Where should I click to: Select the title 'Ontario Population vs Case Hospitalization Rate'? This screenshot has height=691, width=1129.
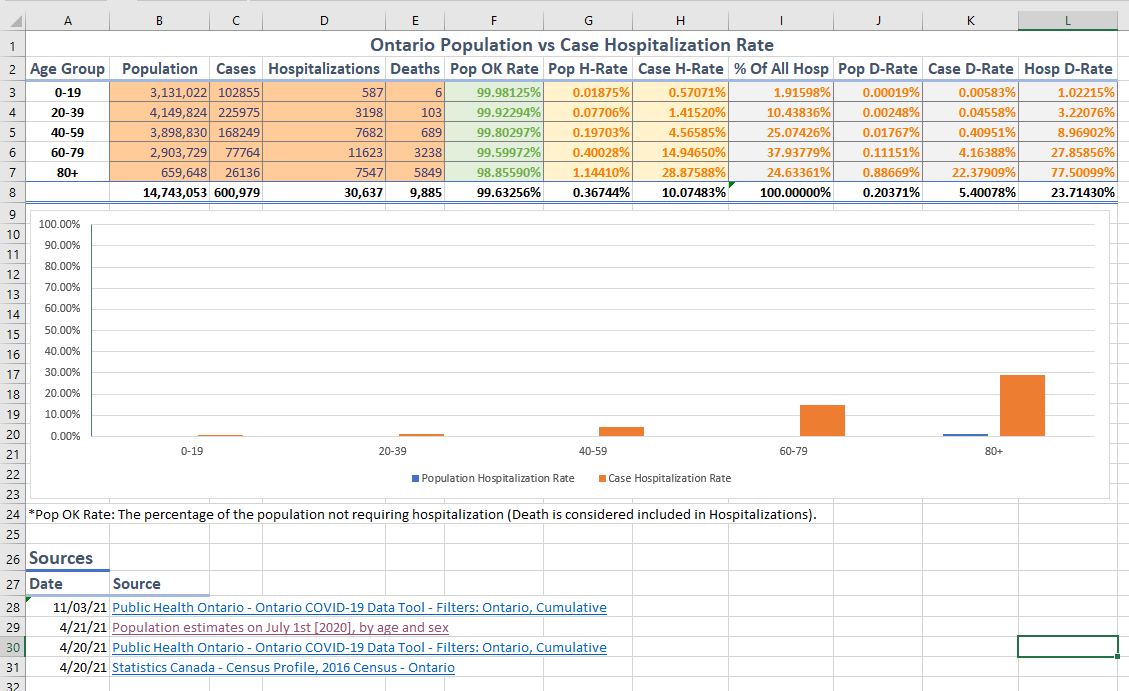572,45
